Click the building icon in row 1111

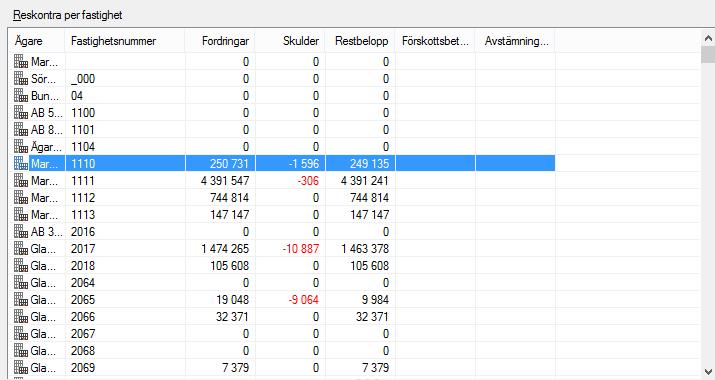click(x=21, y=181)
